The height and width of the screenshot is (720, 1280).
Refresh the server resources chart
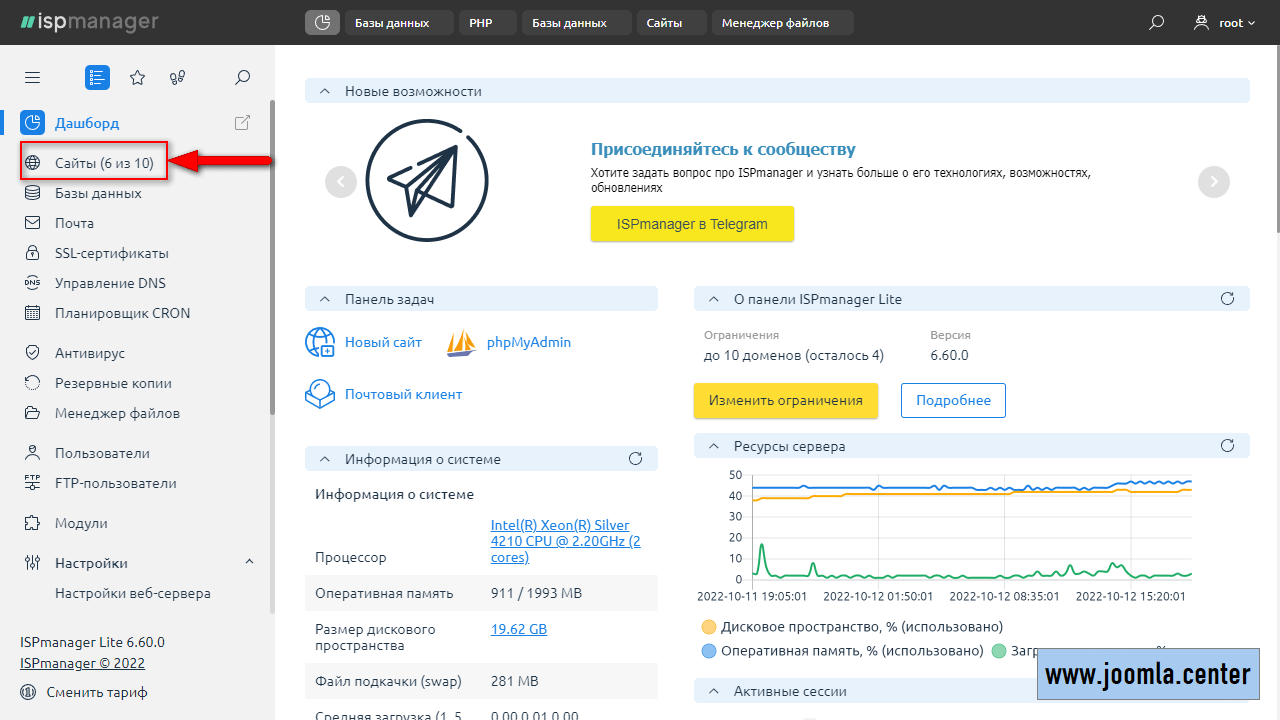[x=1228, y=446]
